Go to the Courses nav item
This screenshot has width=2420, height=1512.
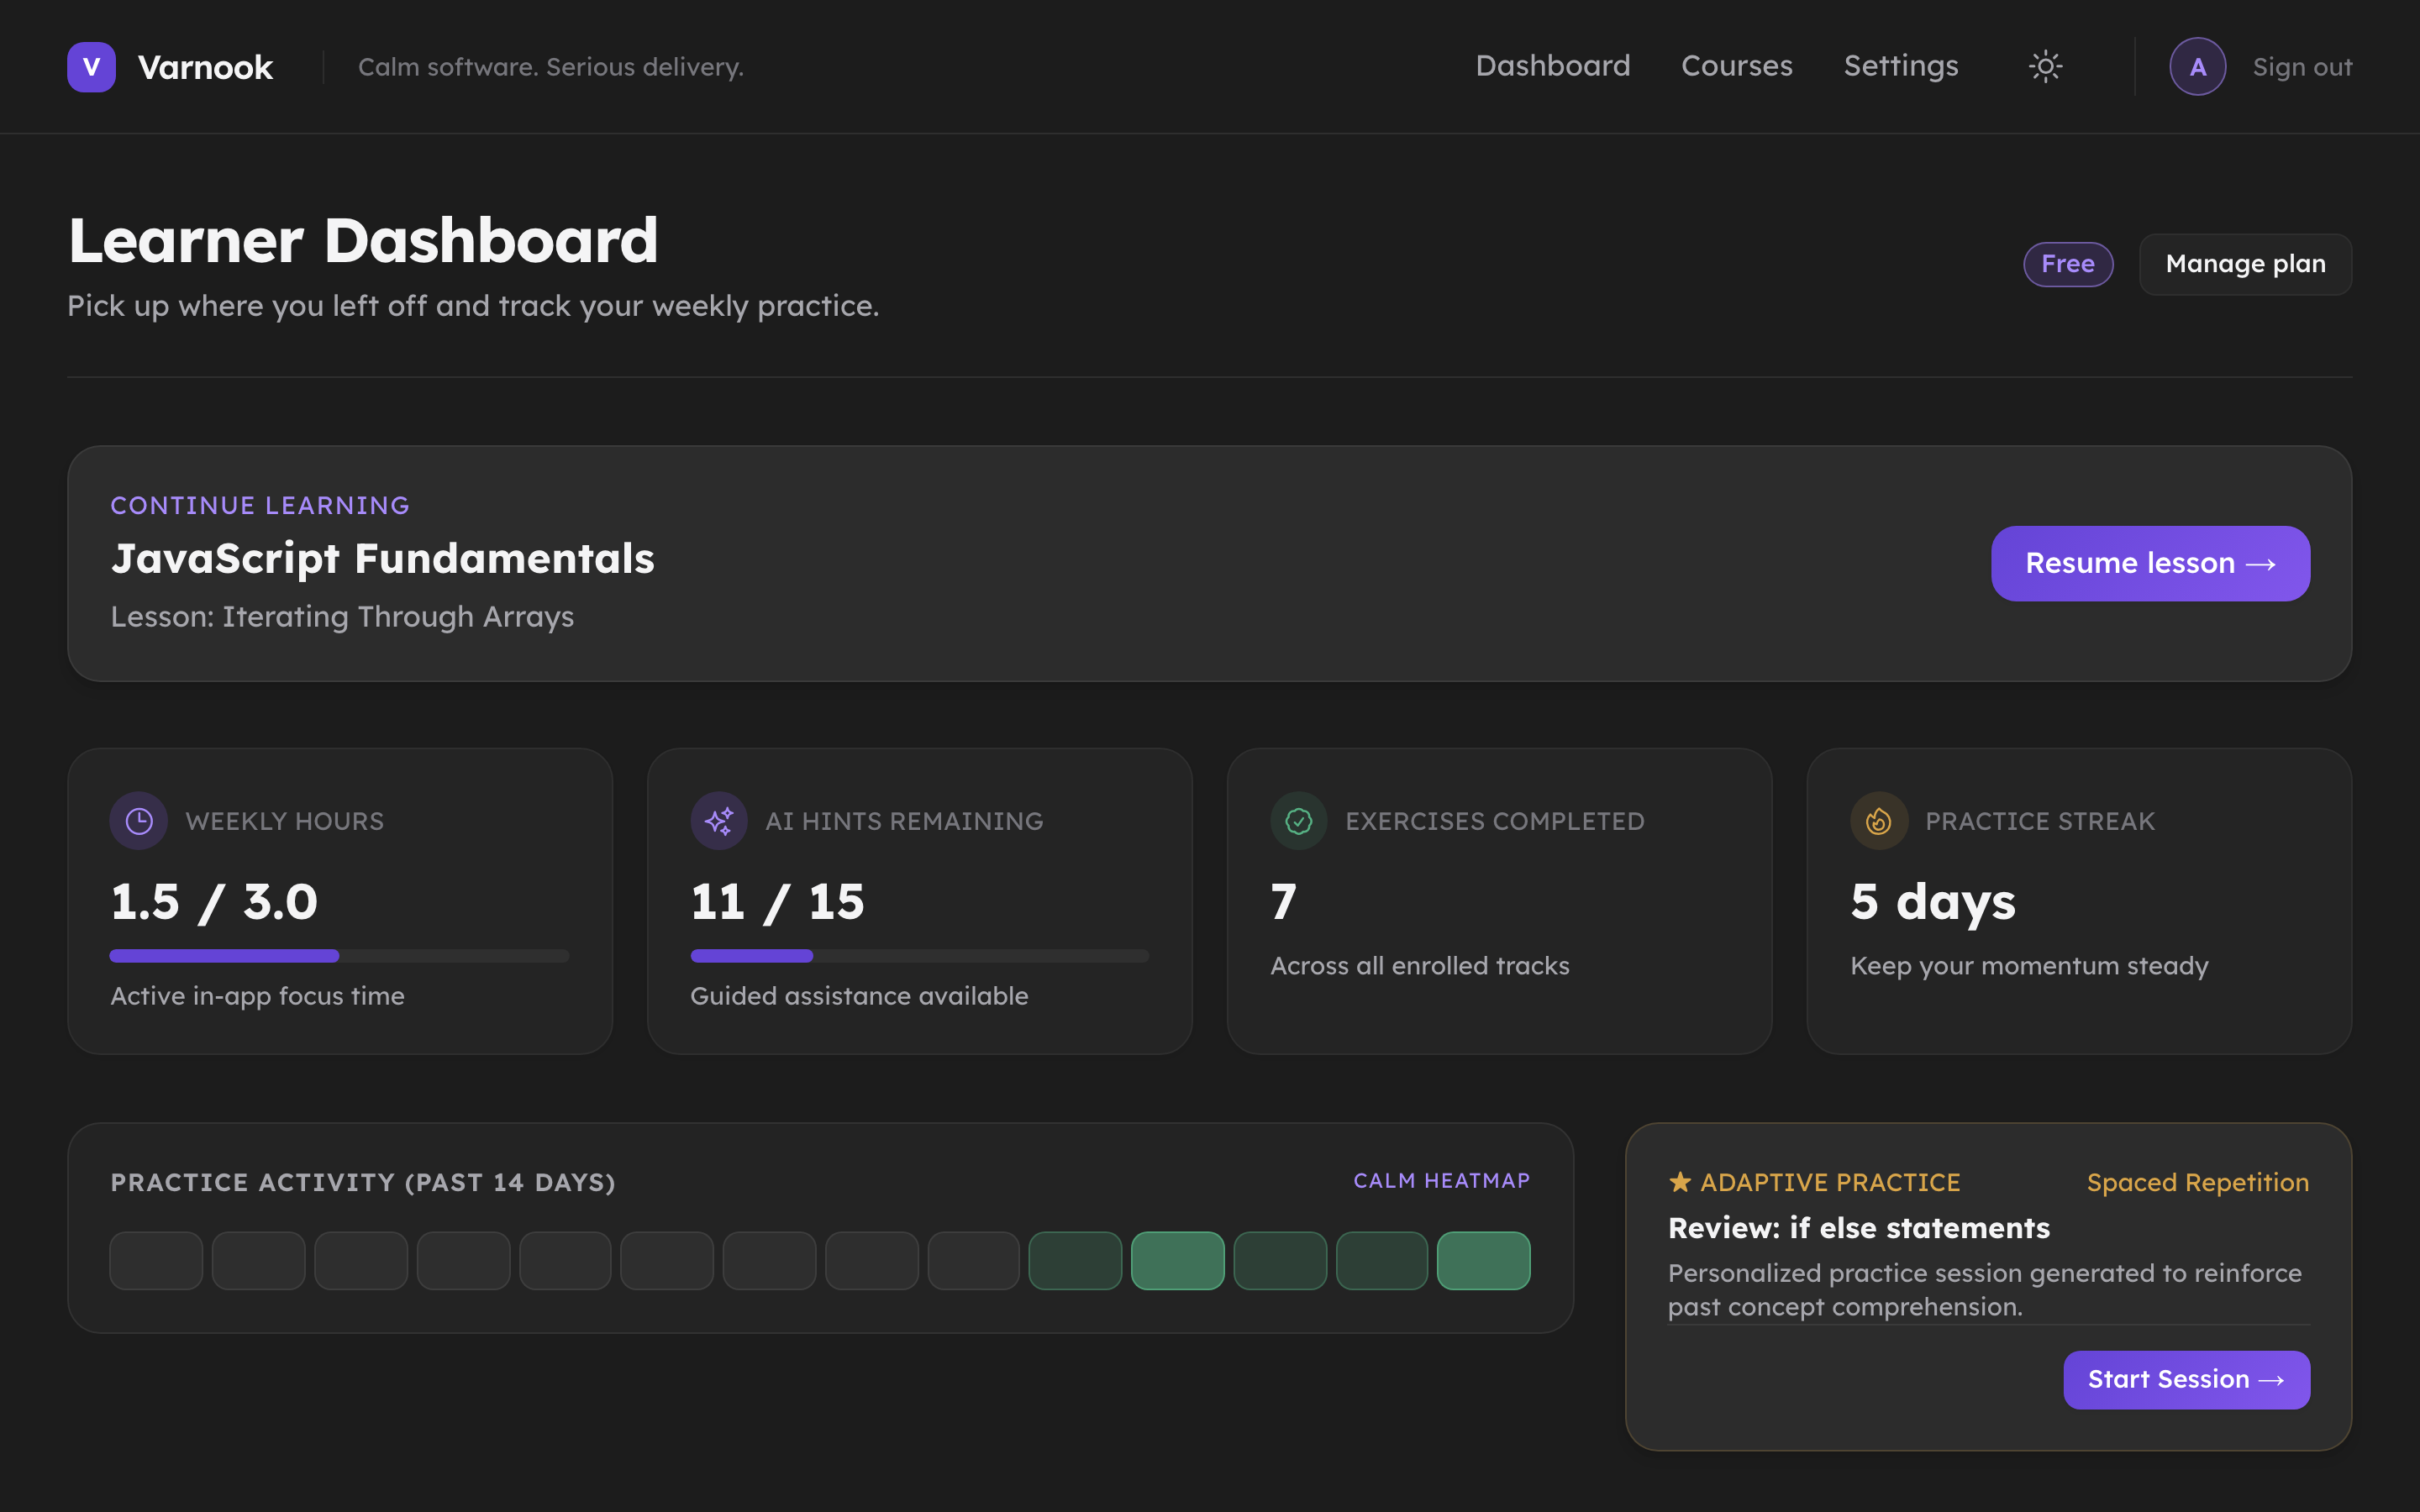click(1737, 66)
